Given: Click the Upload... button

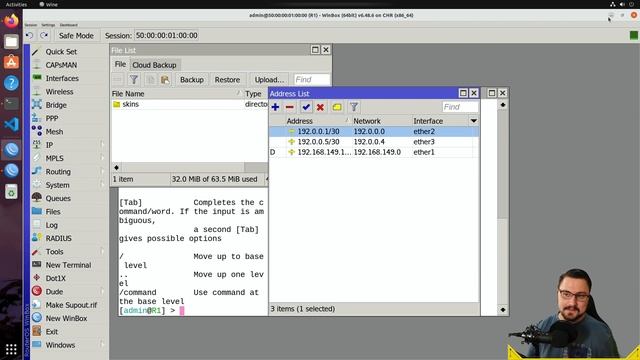Looking at the screenshot, I should [269, 80].
